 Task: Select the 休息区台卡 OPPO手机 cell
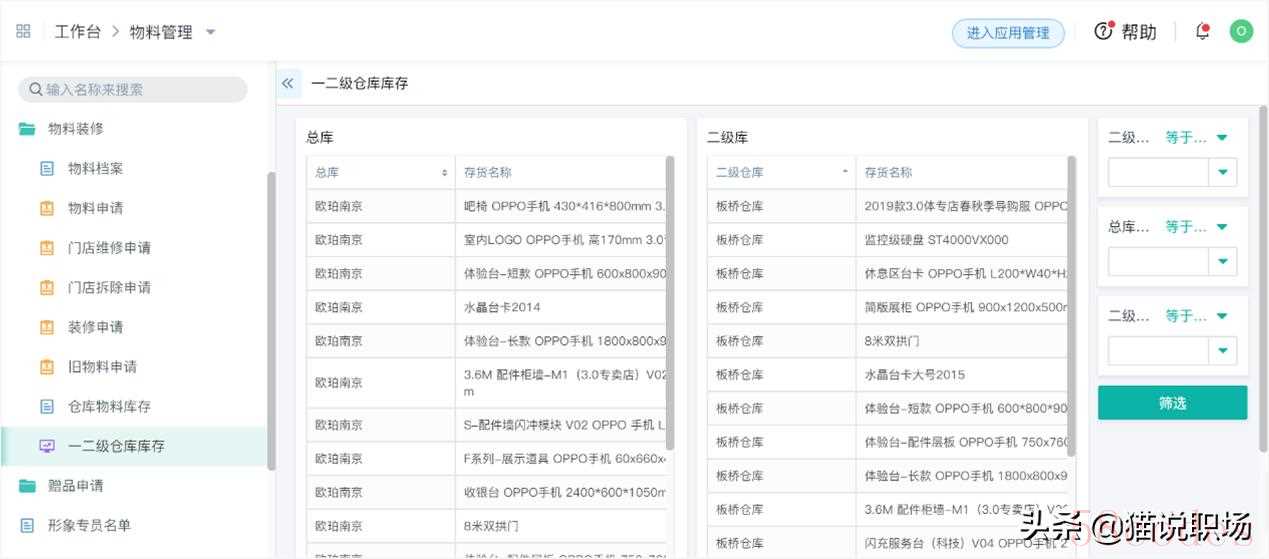pos(962,273)
